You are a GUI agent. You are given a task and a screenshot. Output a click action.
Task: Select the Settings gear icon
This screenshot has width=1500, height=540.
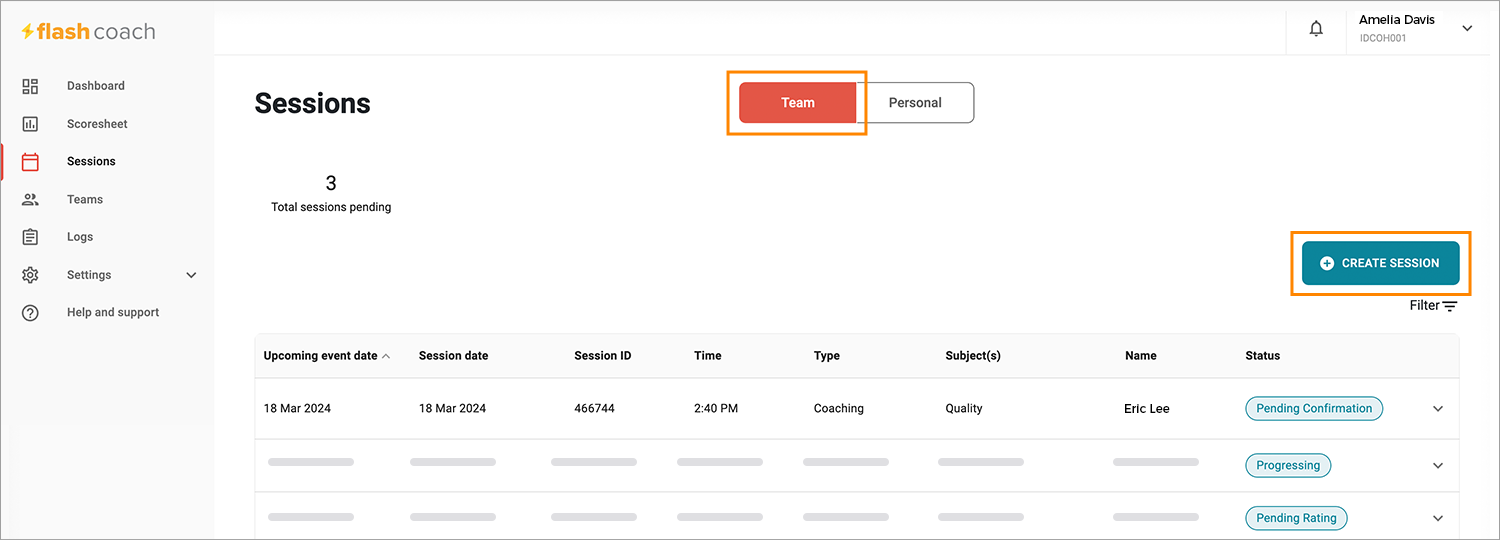[30, 275]
